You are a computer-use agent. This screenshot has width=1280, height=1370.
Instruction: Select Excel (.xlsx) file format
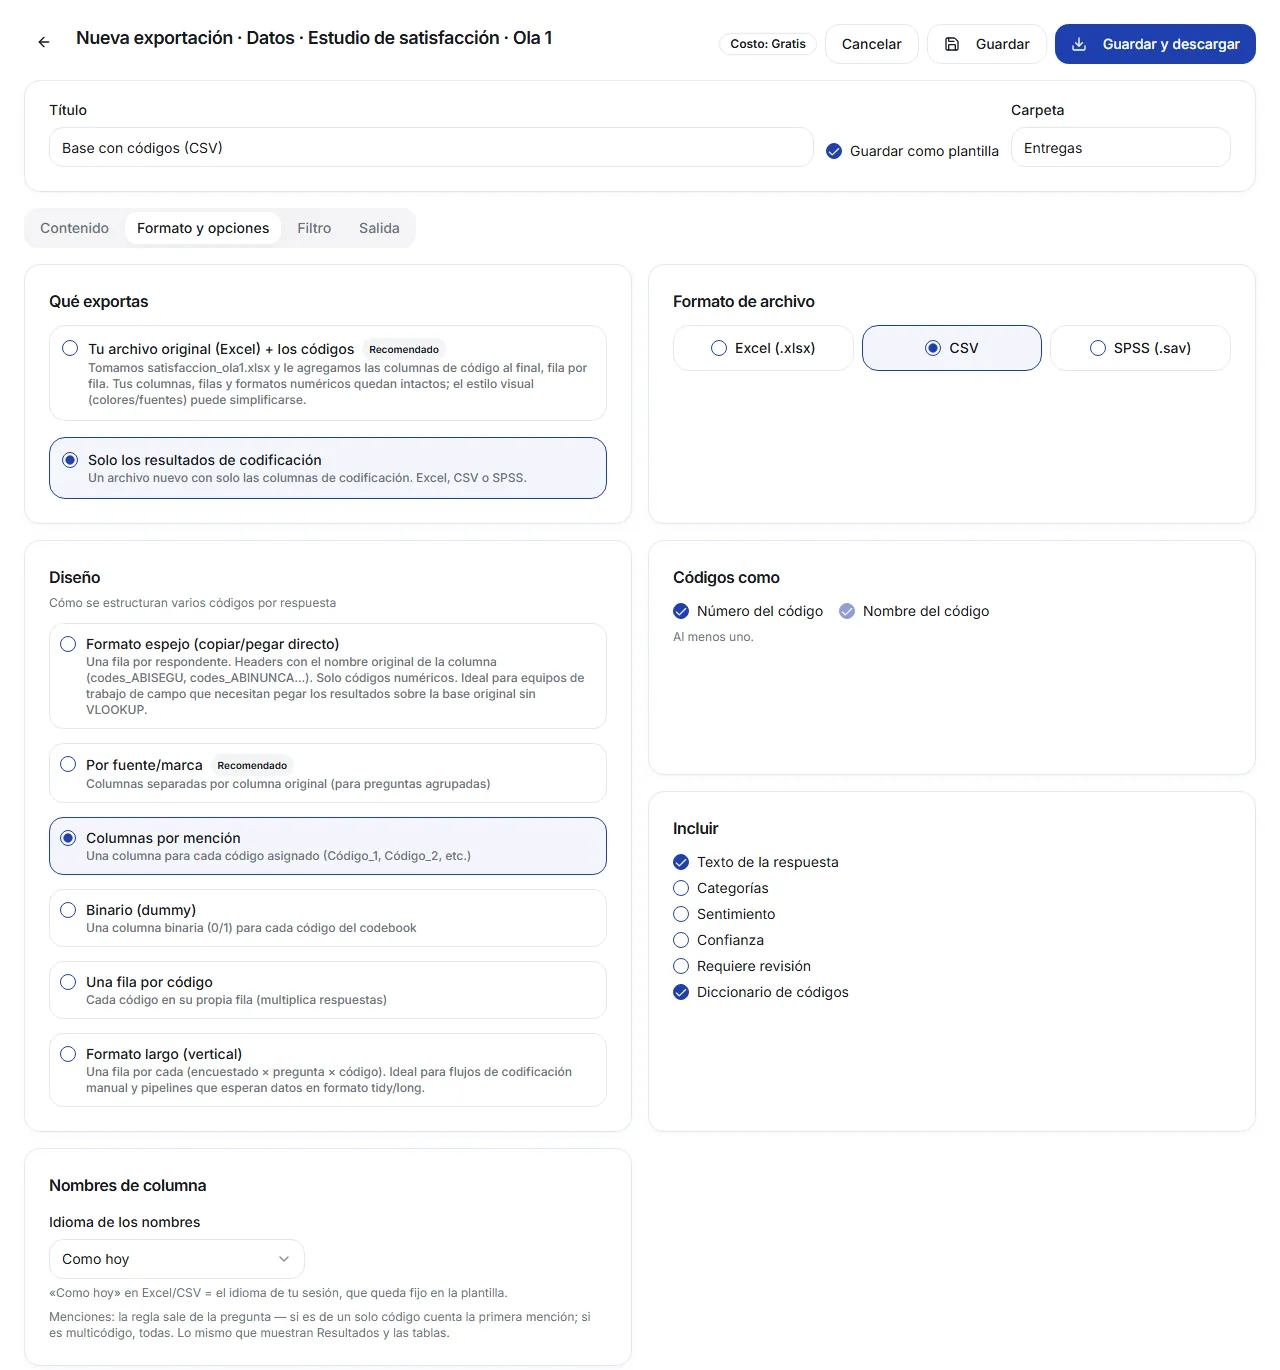[763, 348]
